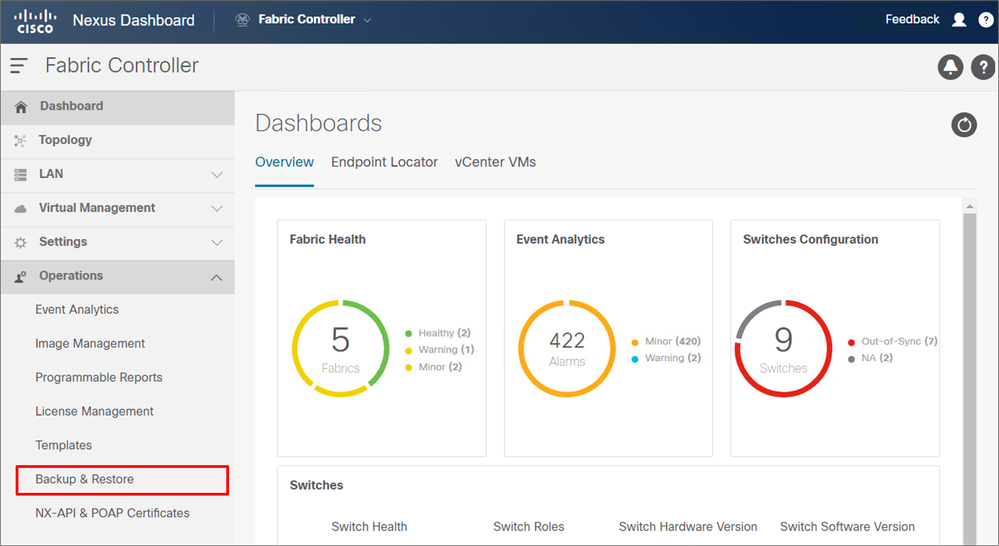Switch to the Overview tab
The width and height of the screenshot is (999, 546).
(284, 162)
